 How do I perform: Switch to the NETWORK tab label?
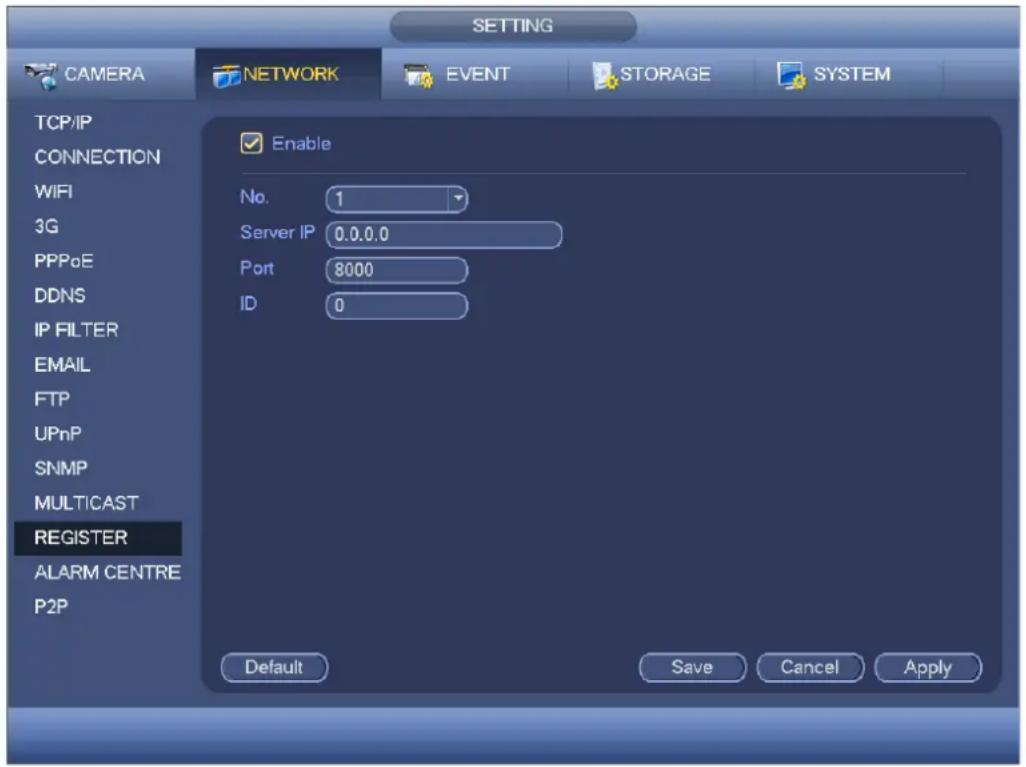pos(291,74)
